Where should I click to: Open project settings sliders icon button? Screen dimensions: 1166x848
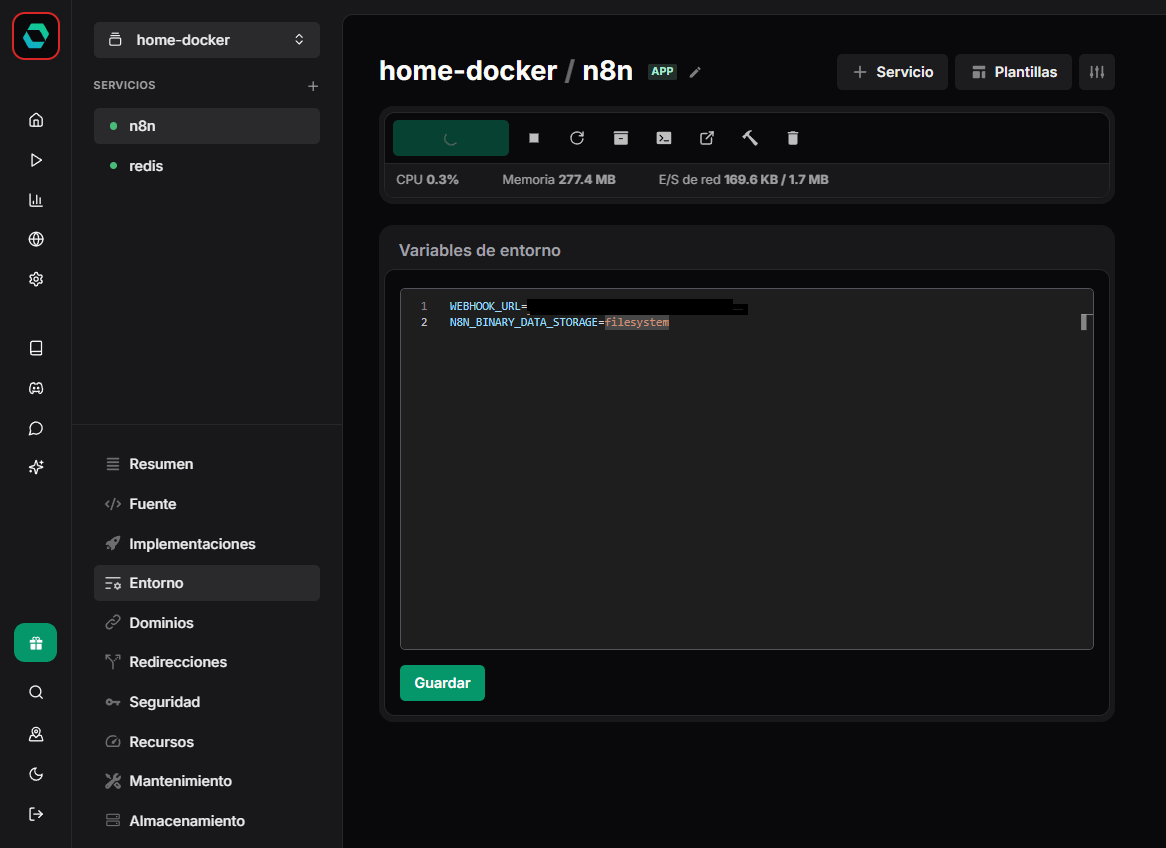click(1097, 72)
